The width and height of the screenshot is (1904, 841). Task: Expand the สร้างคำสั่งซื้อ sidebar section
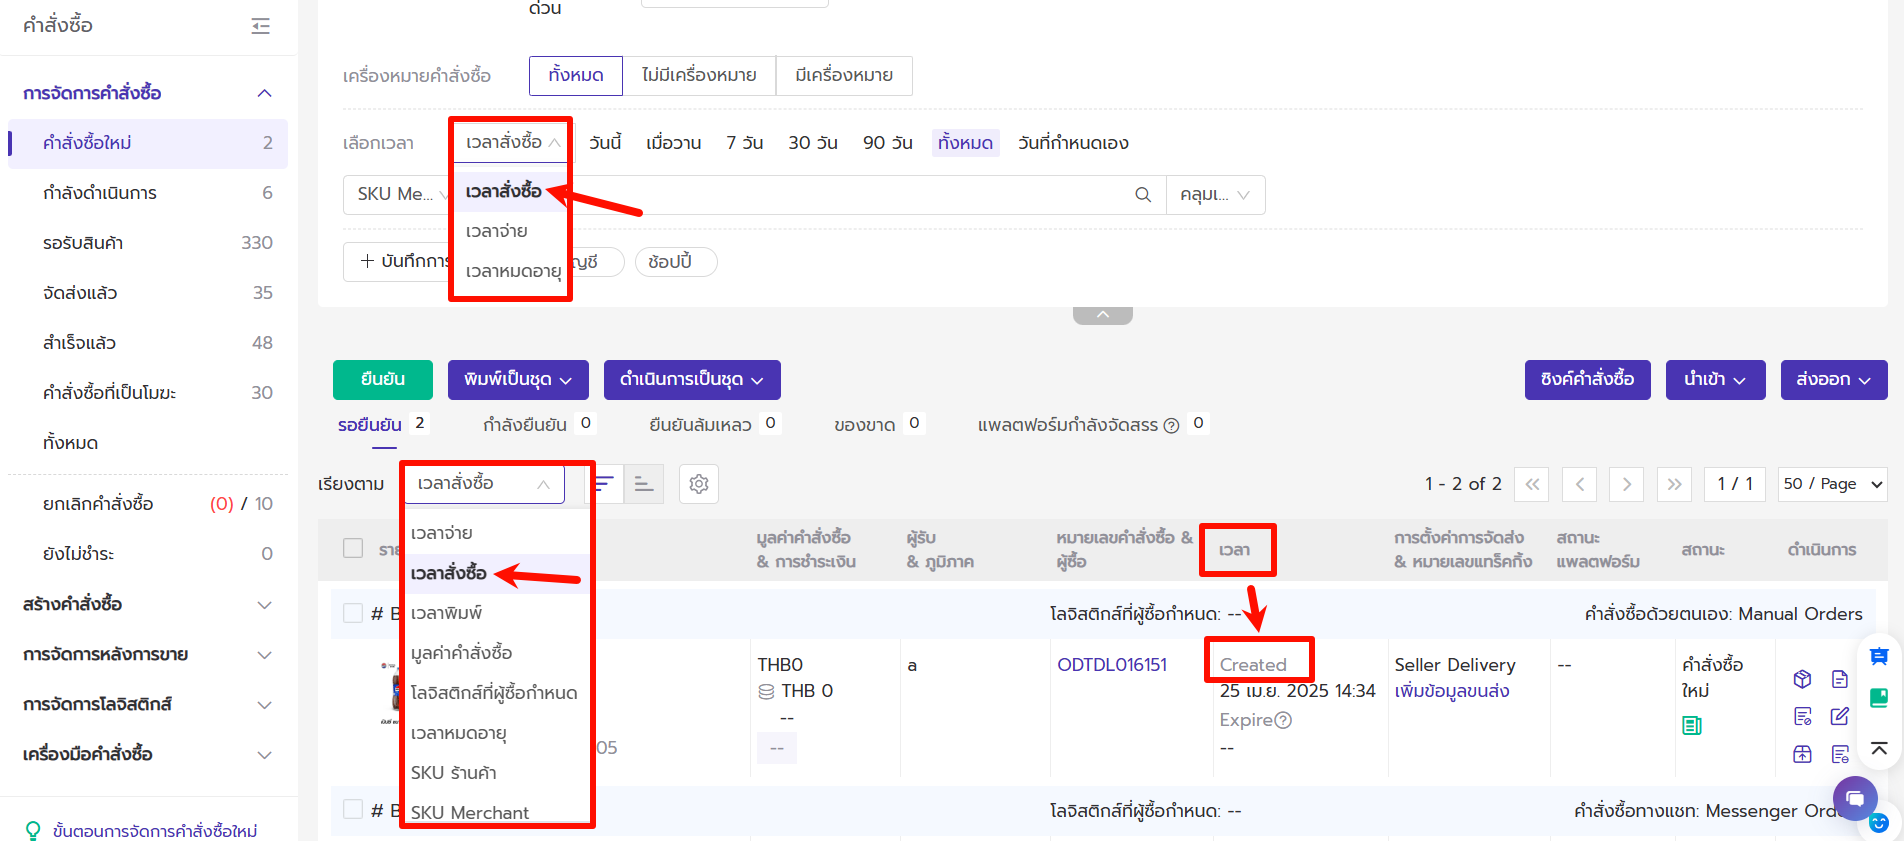click(147, 604)
